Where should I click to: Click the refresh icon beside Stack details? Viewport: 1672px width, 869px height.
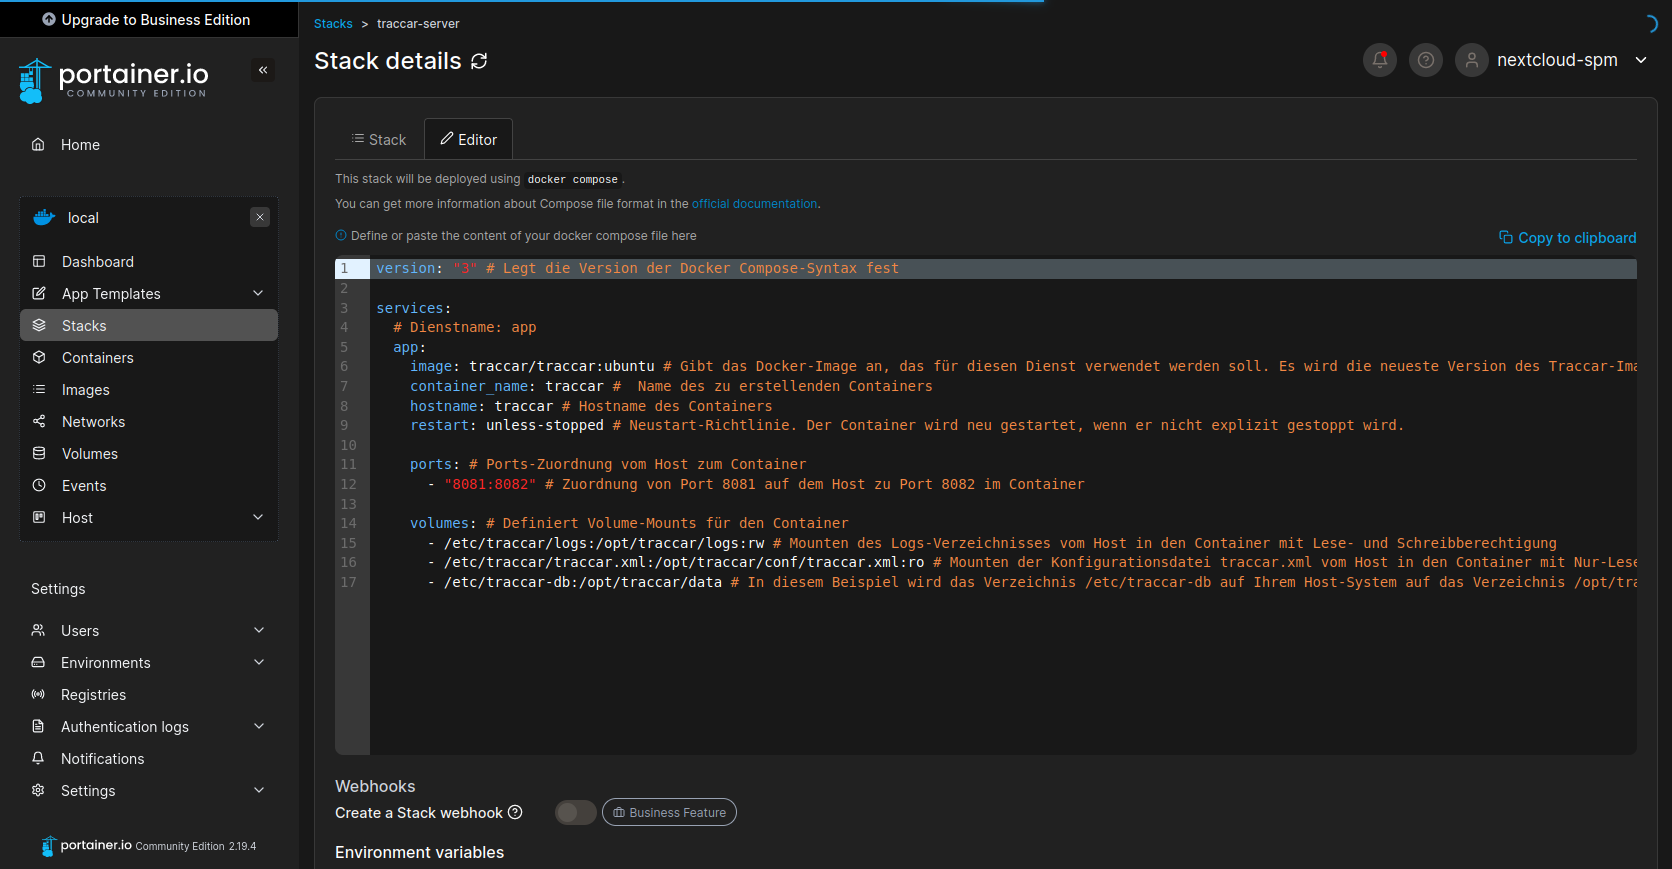pyautogui.click(x=479, y=61)
